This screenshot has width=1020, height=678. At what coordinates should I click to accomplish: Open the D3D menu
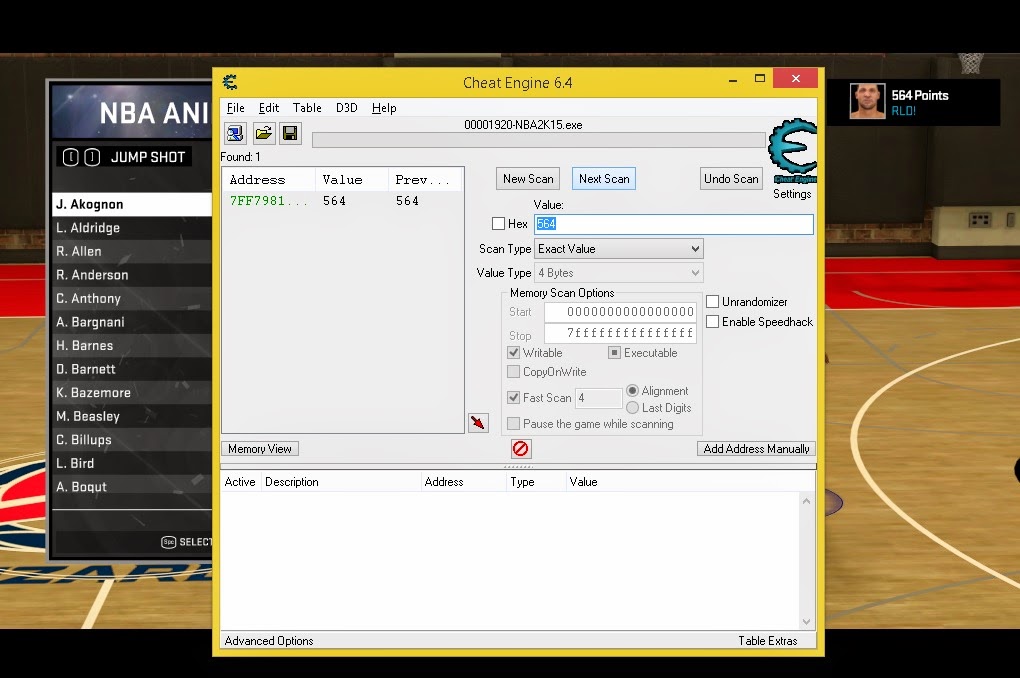347,108
